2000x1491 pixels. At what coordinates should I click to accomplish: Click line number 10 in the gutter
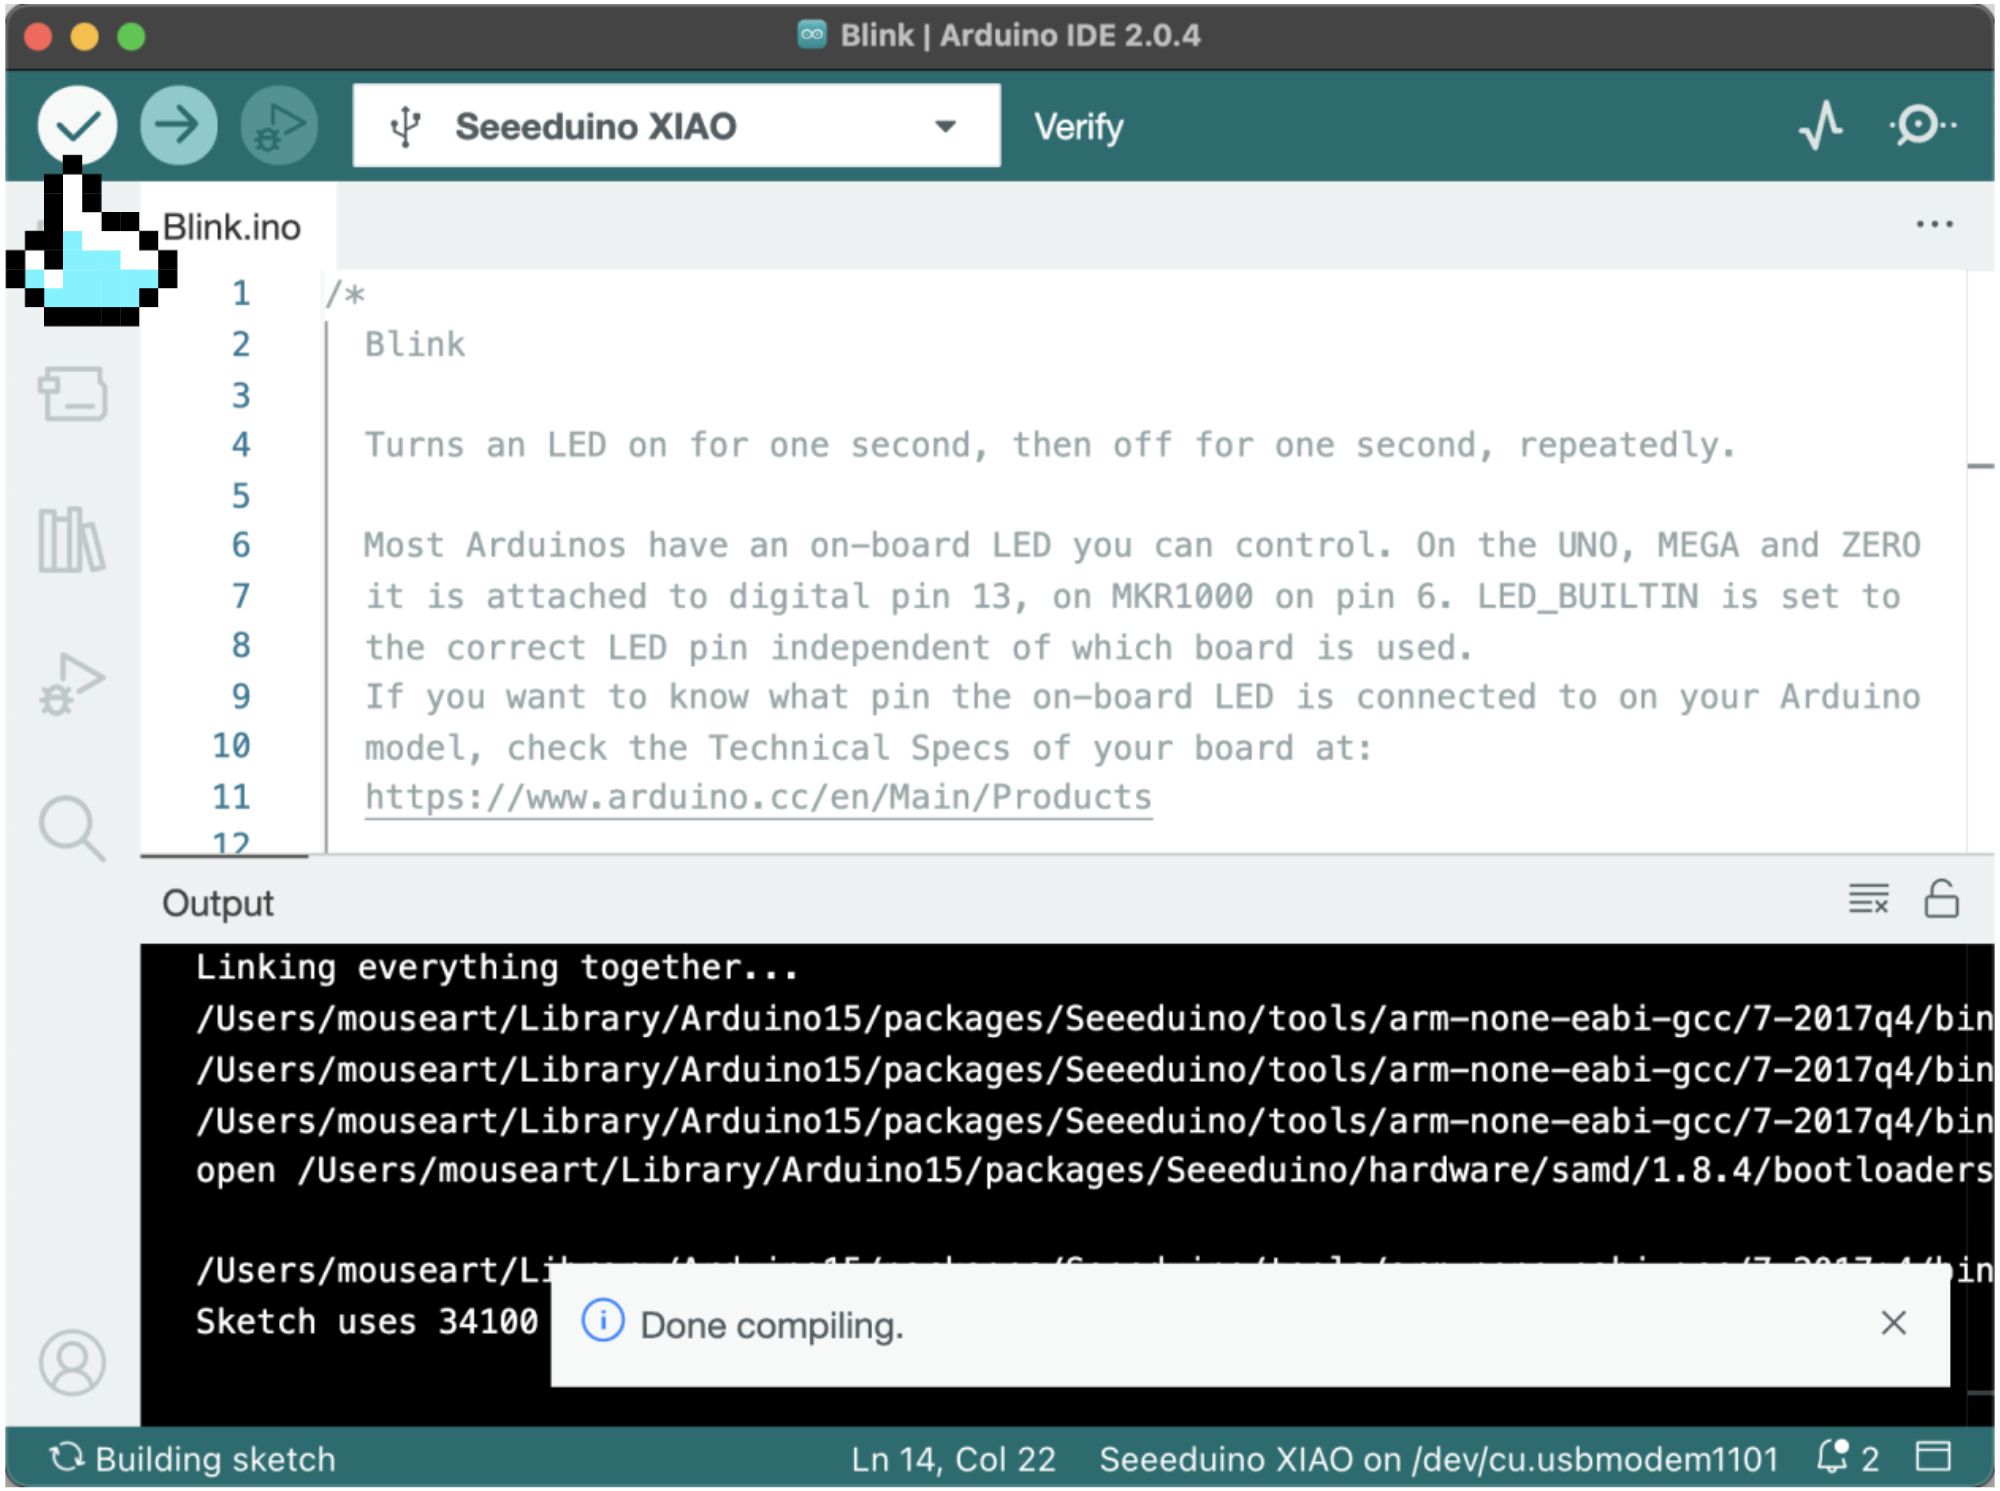231,745
